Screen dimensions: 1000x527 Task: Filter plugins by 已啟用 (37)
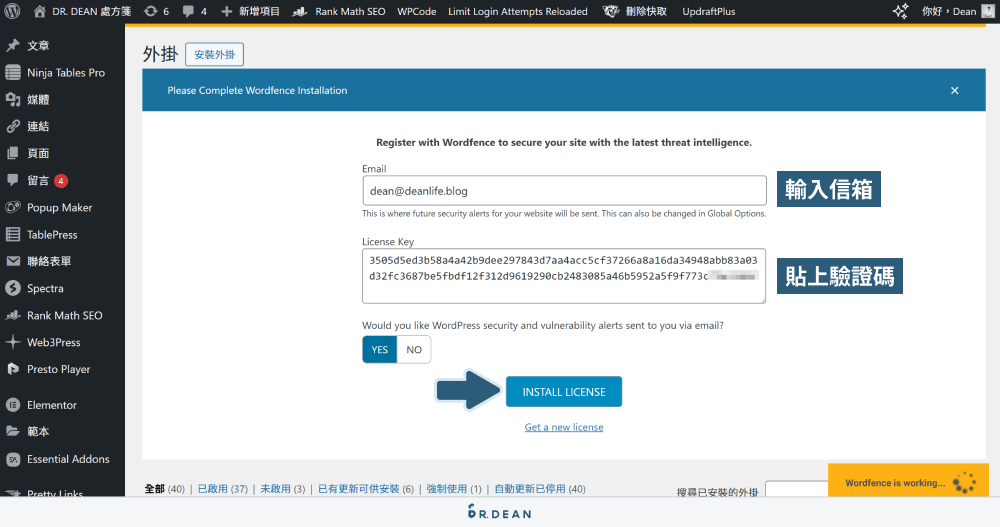point(223,489)
